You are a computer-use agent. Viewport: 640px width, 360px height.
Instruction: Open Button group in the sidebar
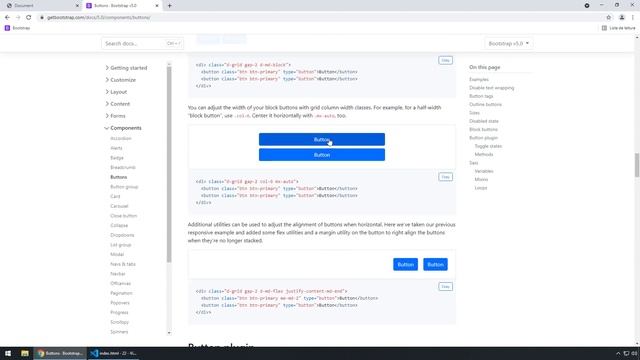[124, 187]
